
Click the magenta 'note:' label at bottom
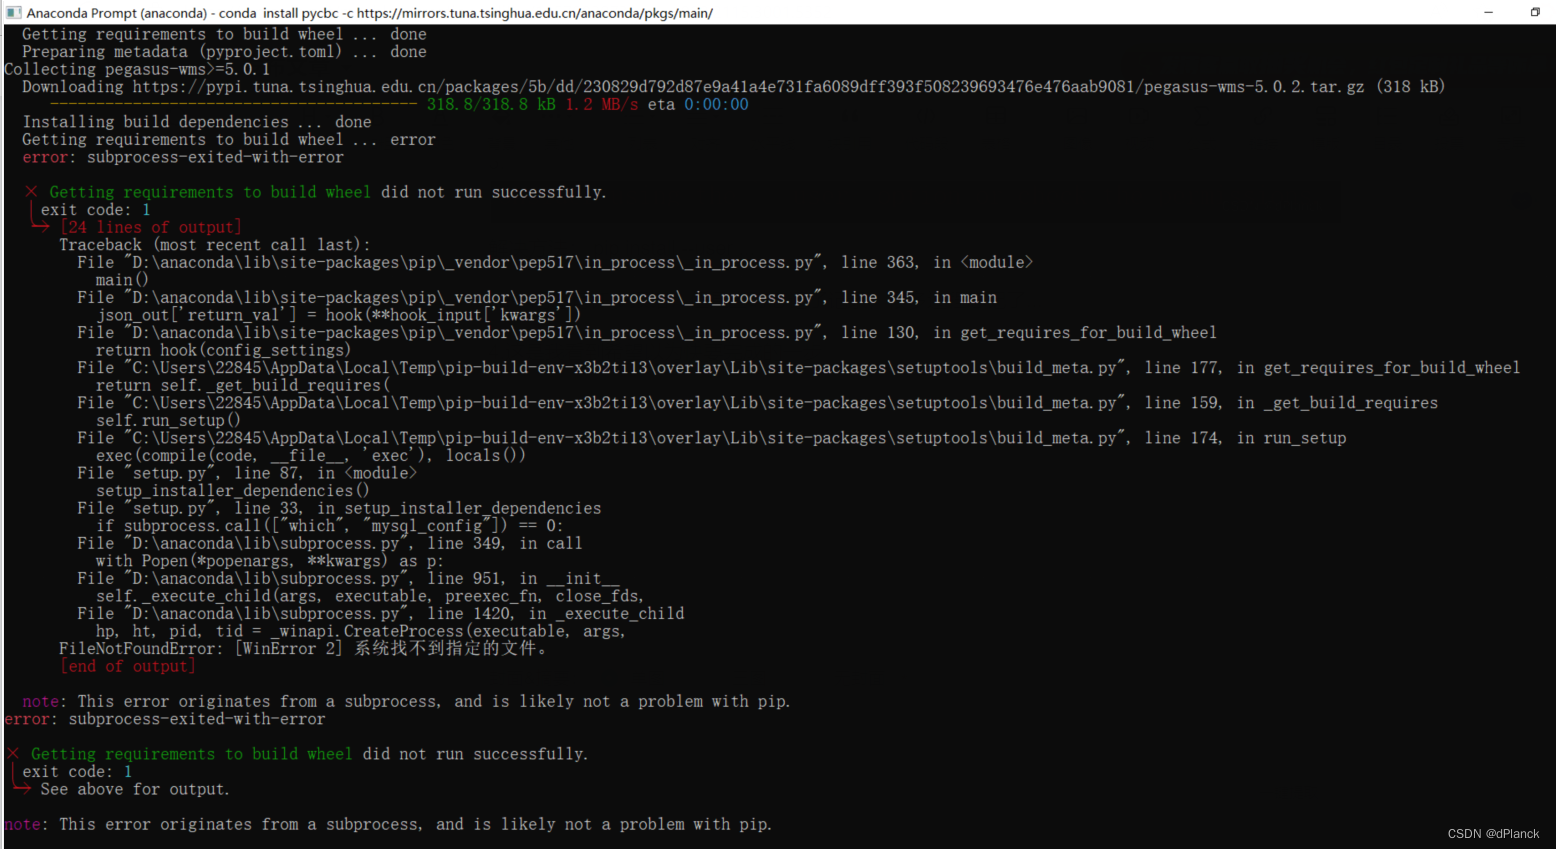coord(22,824)
